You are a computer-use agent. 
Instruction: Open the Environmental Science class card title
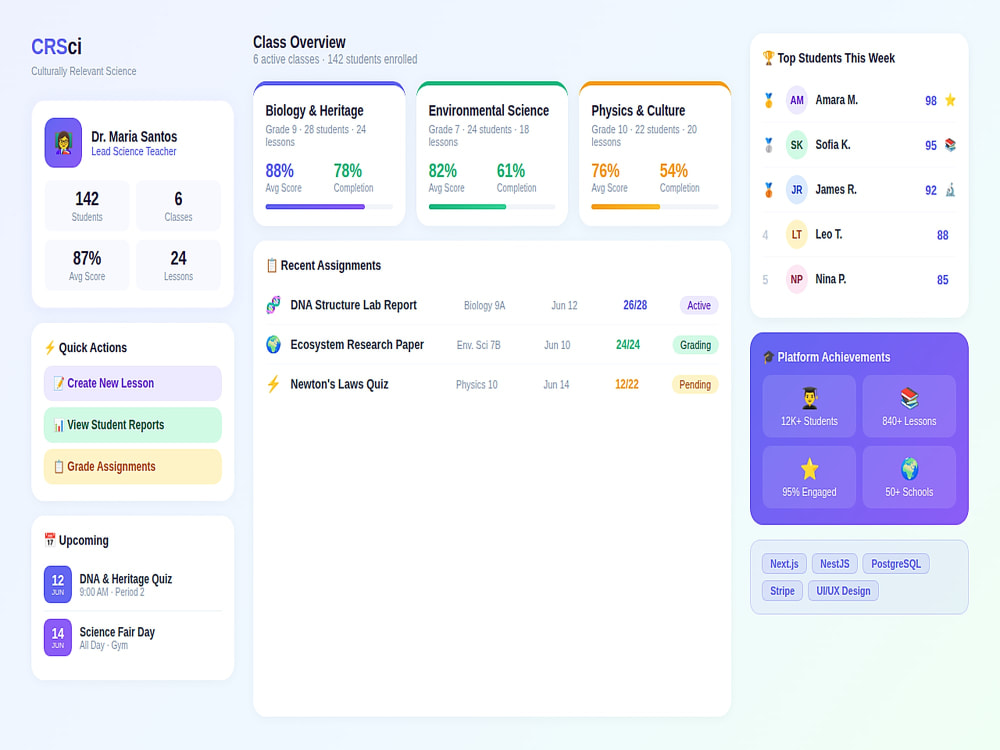(x=489, y=110)
